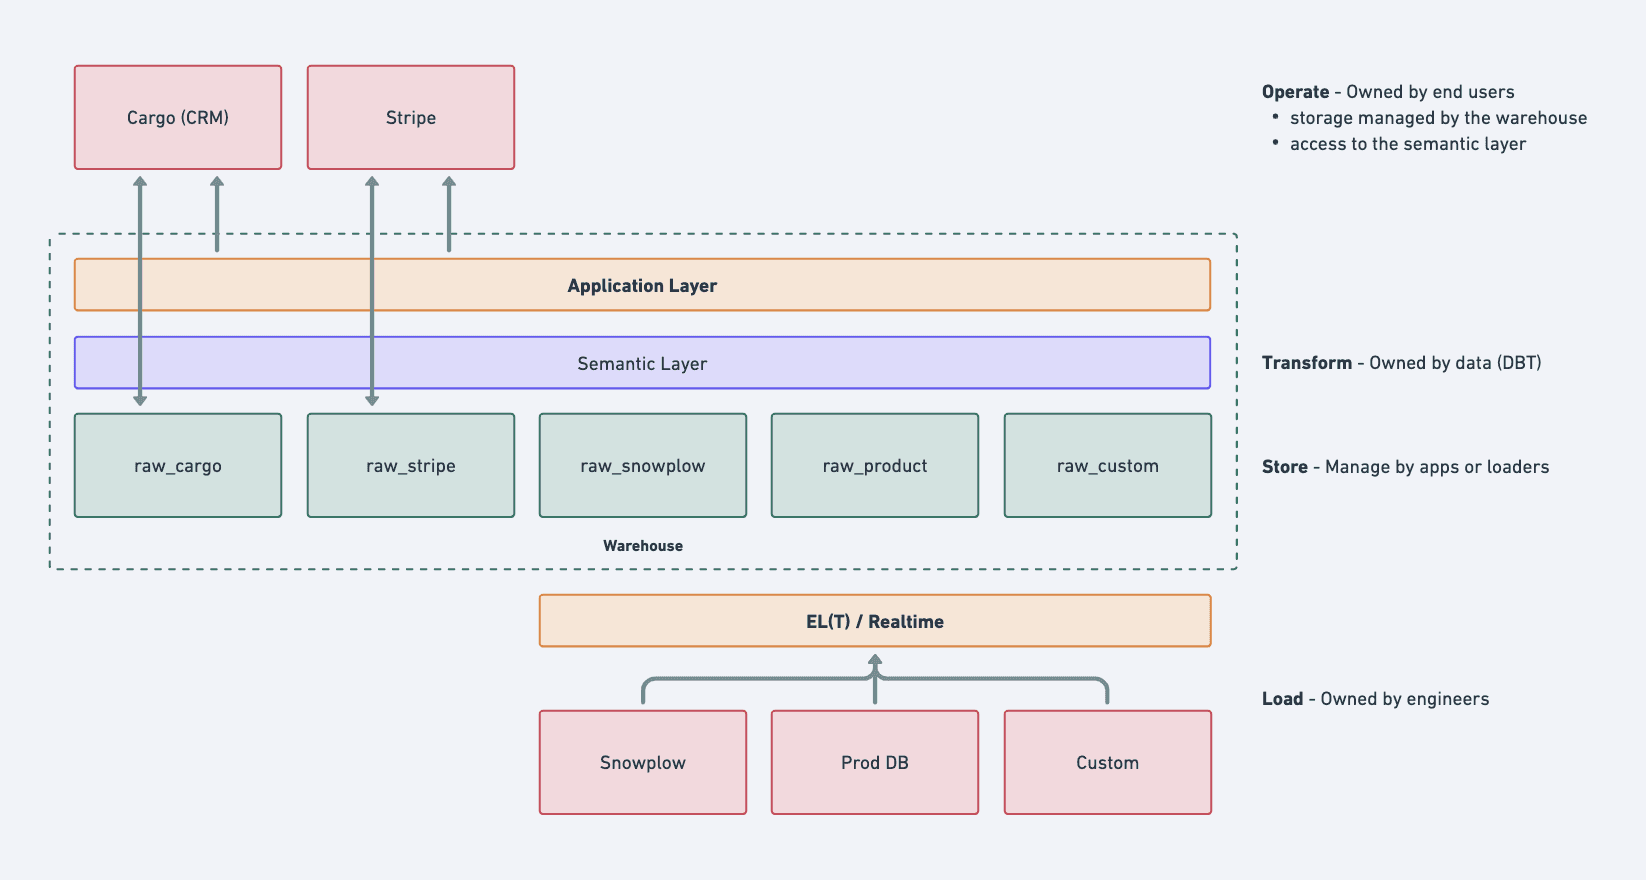Viewport: 1646px width, 880px height.
Task: Click the EL(T) / Realtime bar
Action: [x=875, y=621]
